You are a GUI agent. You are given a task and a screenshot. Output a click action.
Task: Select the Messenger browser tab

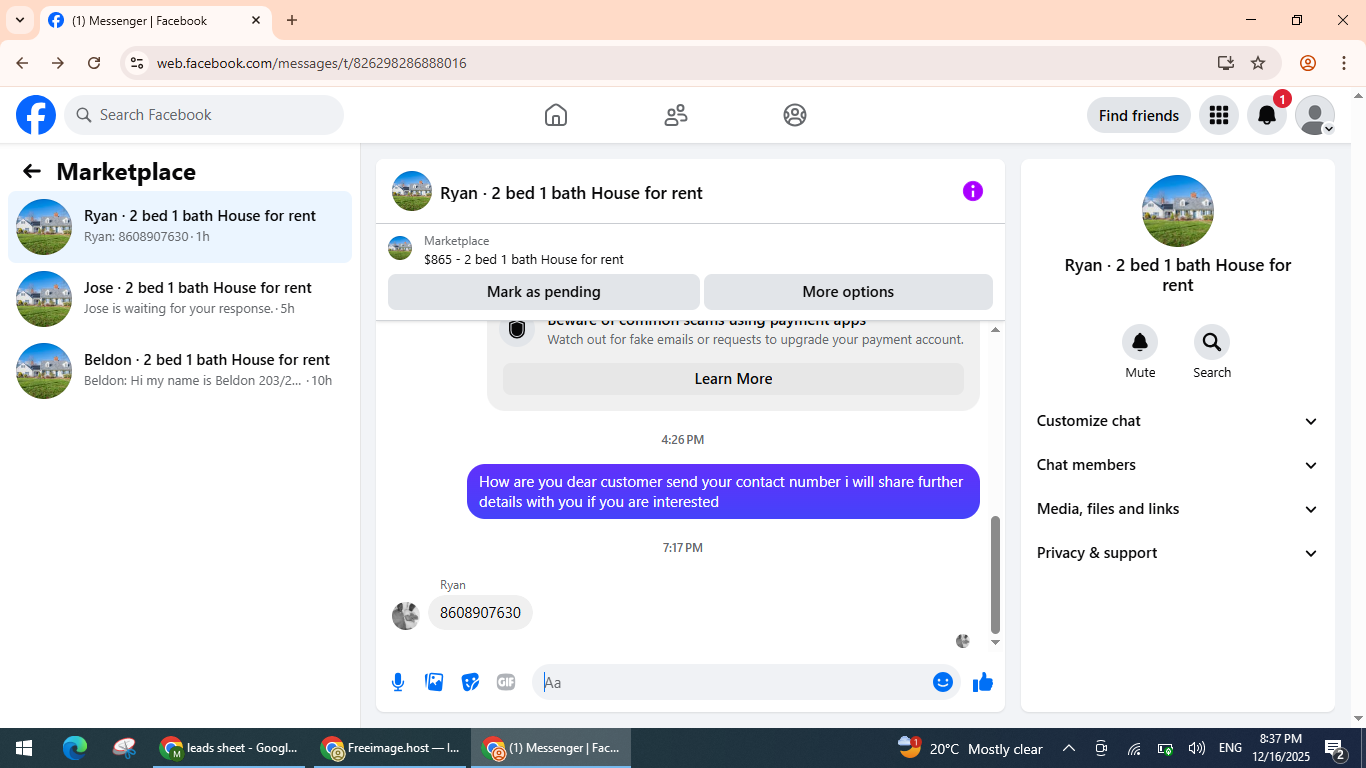155,20
